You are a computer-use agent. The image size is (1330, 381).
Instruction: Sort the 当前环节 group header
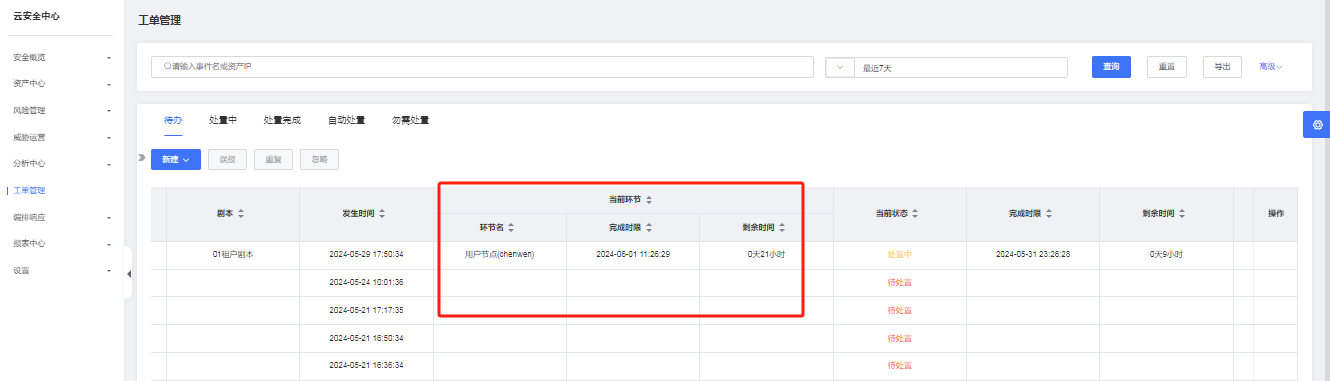[x=649, y=200]
